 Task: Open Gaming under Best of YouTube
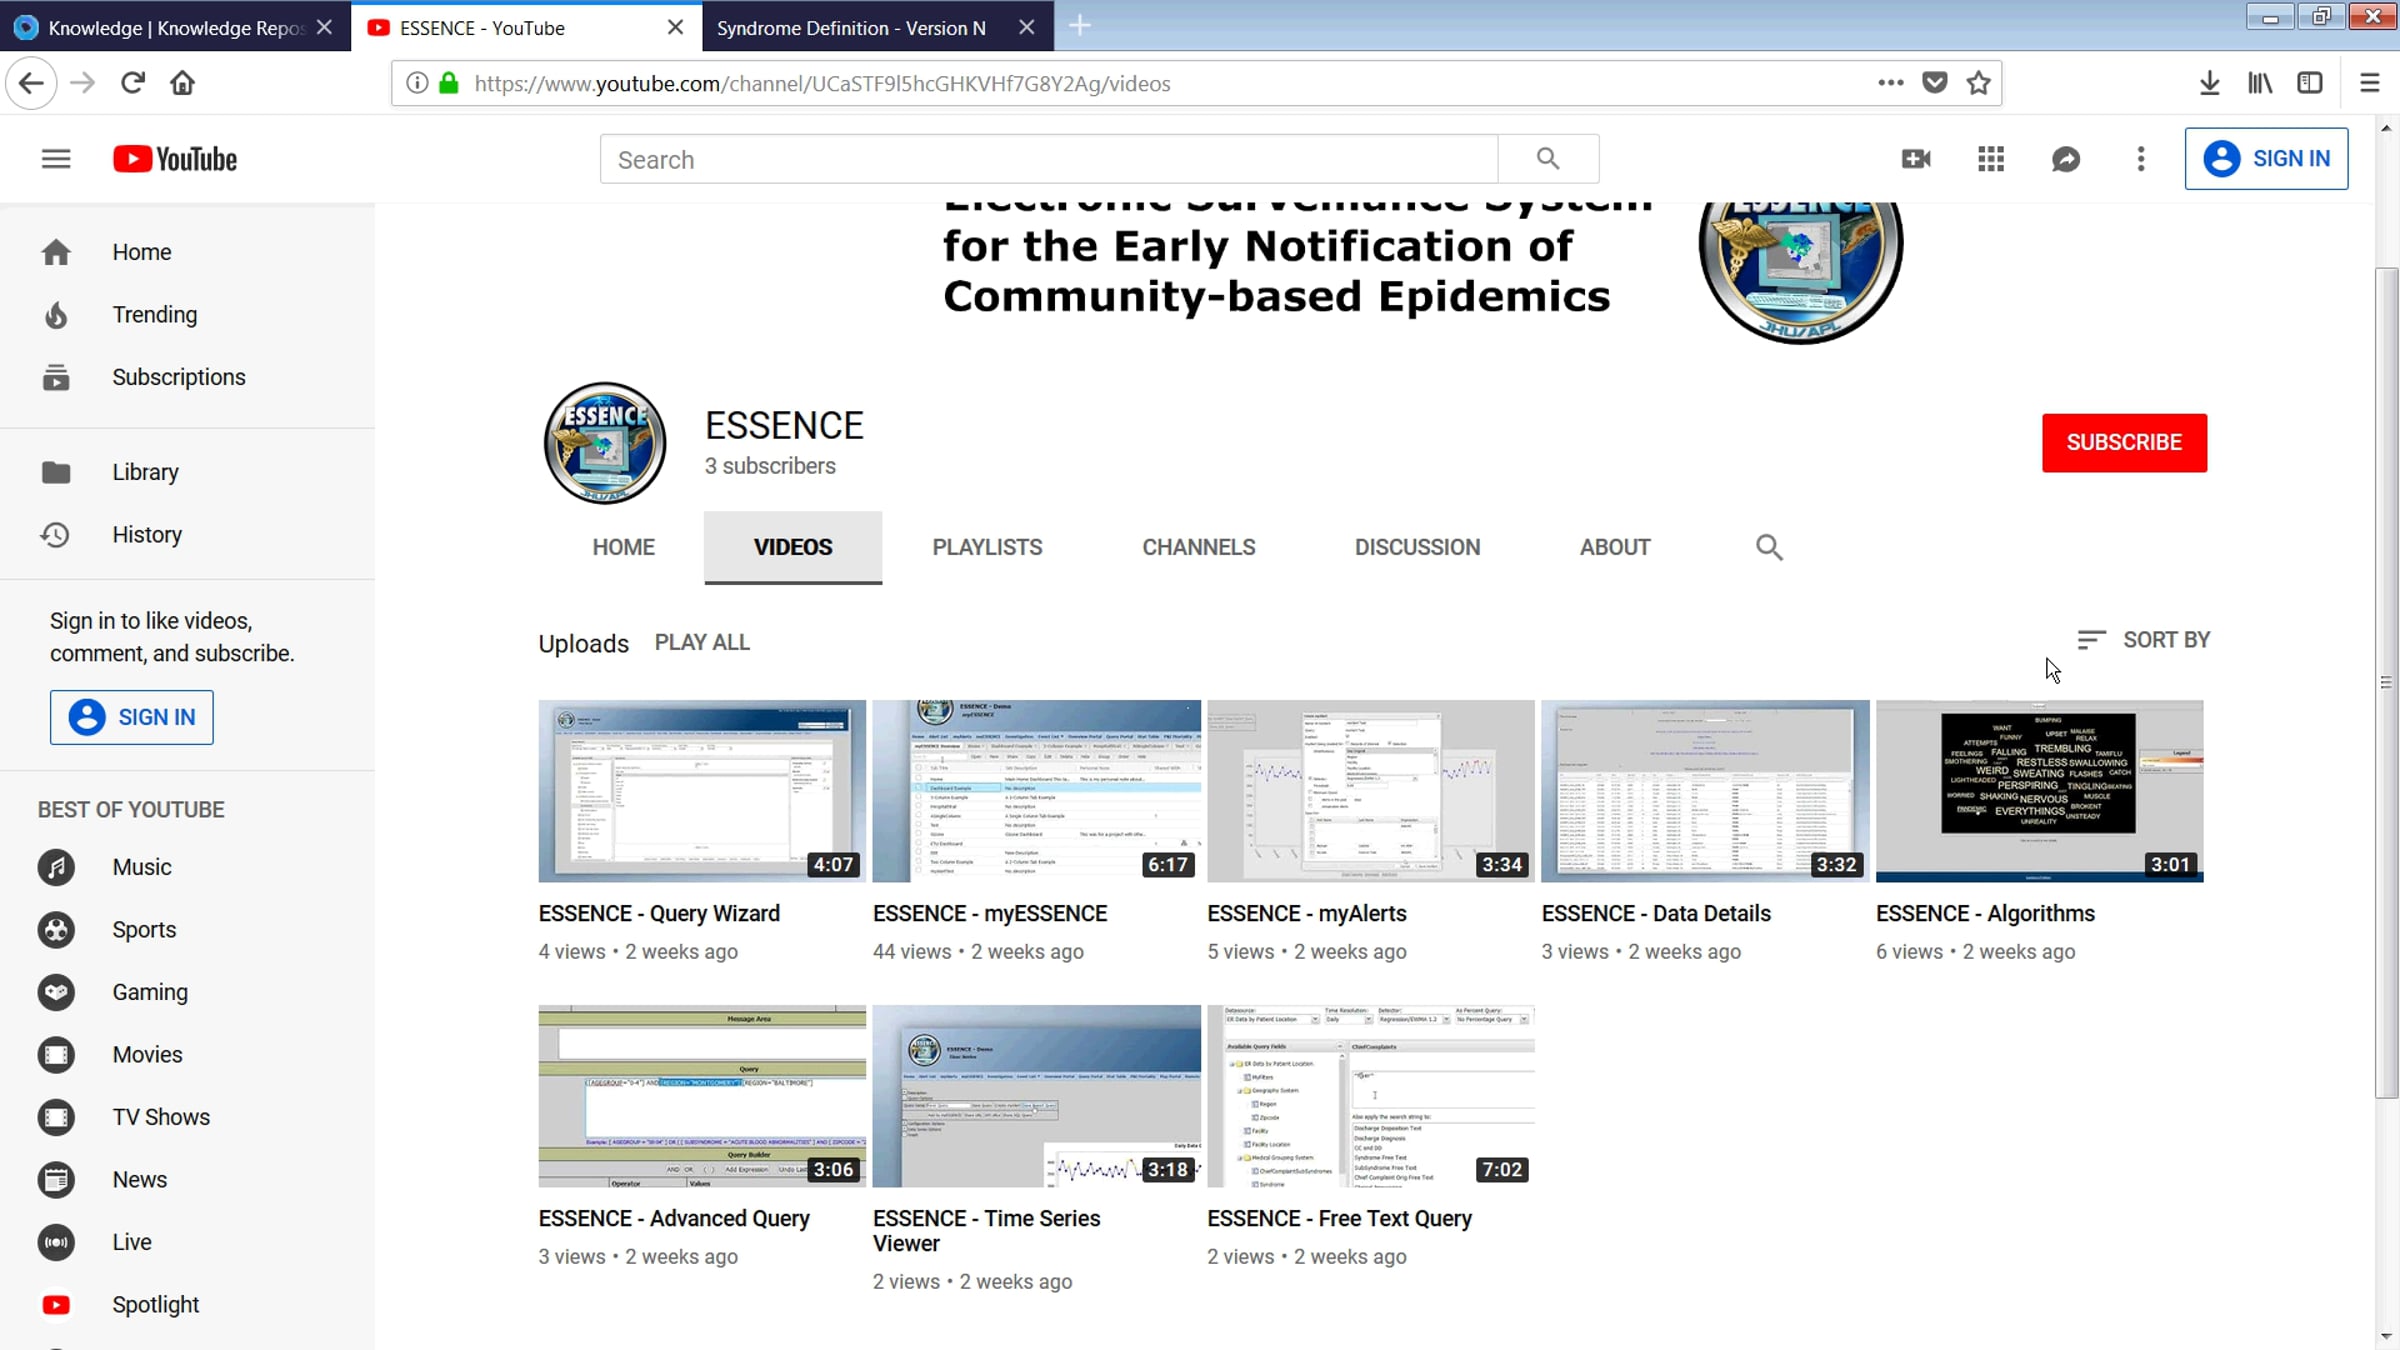188,992
